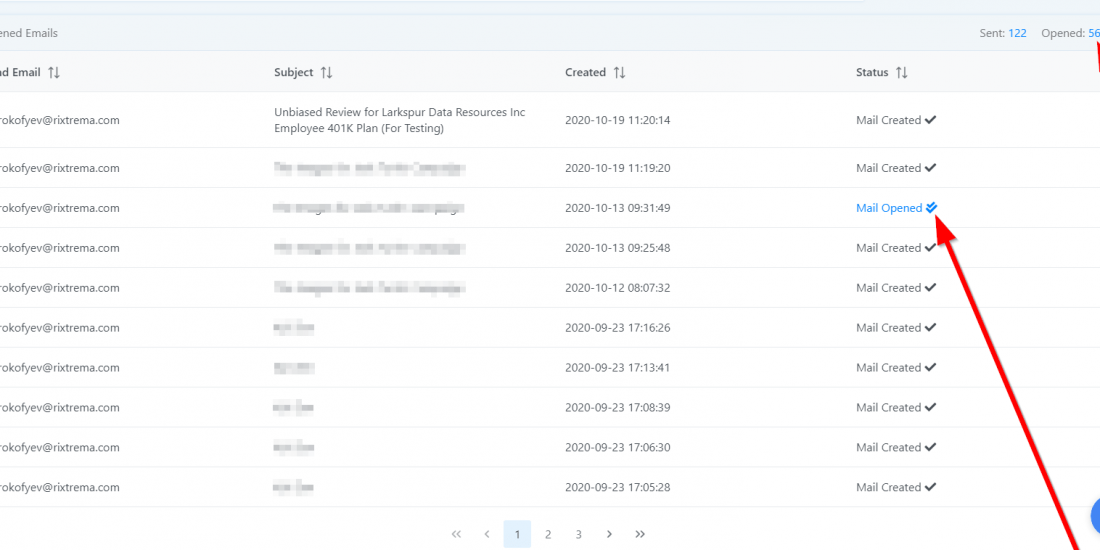Go to previous page arrow
This screenshot has height=550, width=1100.
point(487,534)
